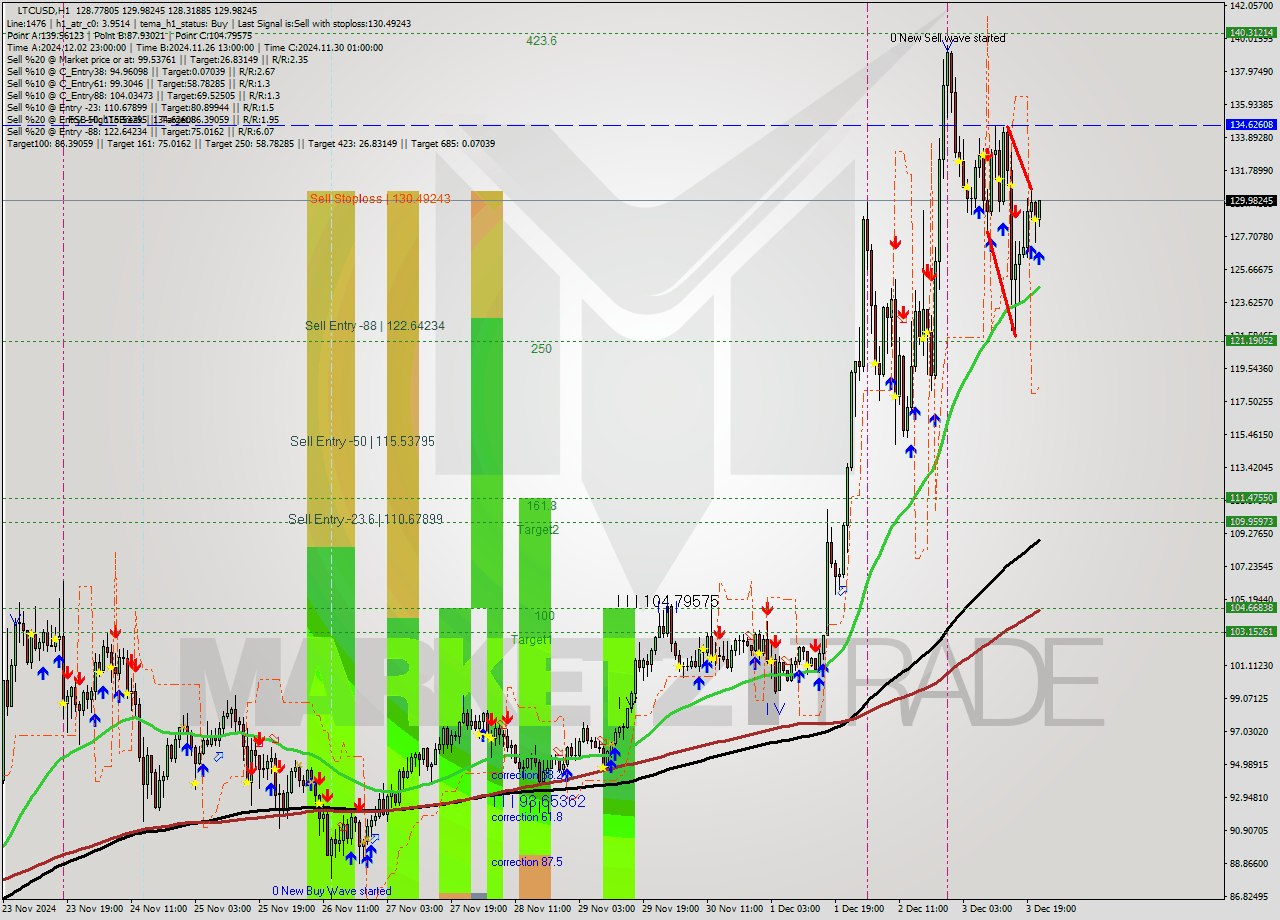Image resolution: width=1280 pixels, height=920 pixels.
Task: Click the 'correction 61.8' label
Action: pos(526,817)
